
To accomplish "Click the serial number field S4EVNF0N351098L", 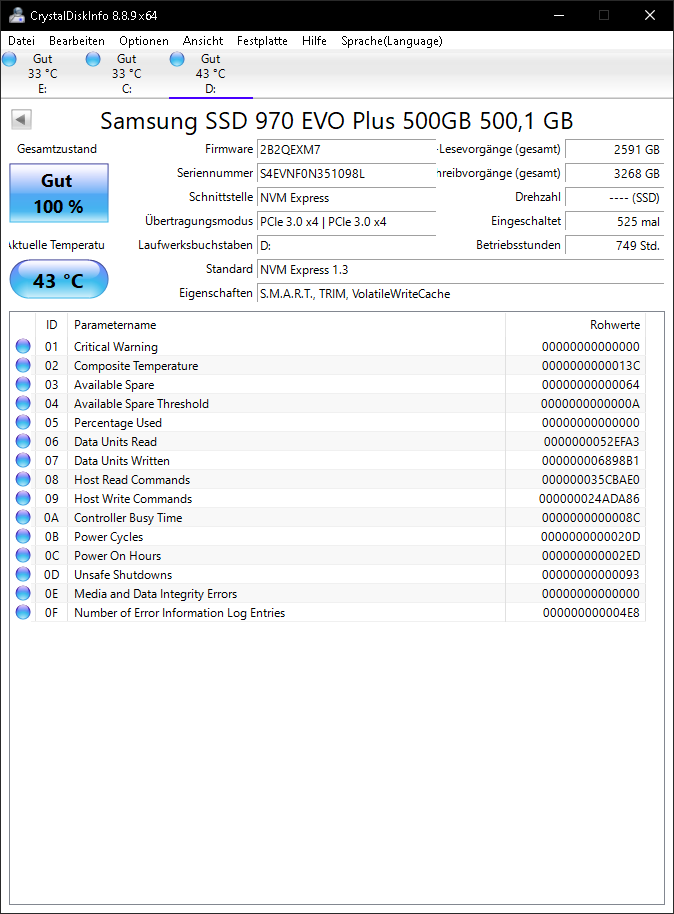I will coord(346,174).
